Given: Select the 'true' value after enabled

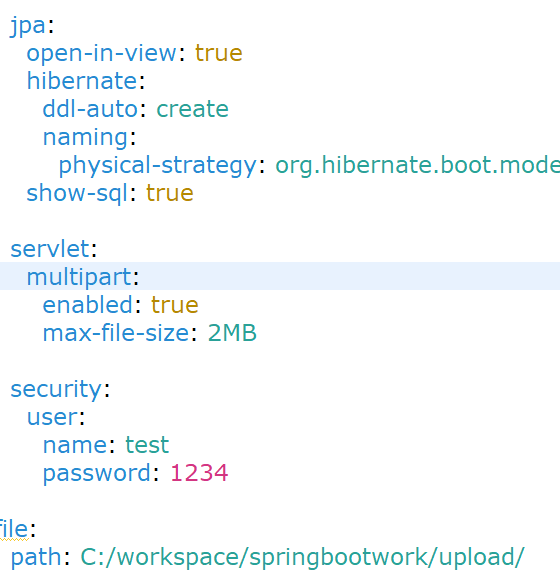Looking at the screenshot, I should pyautogui.click(x=175, y=305).
